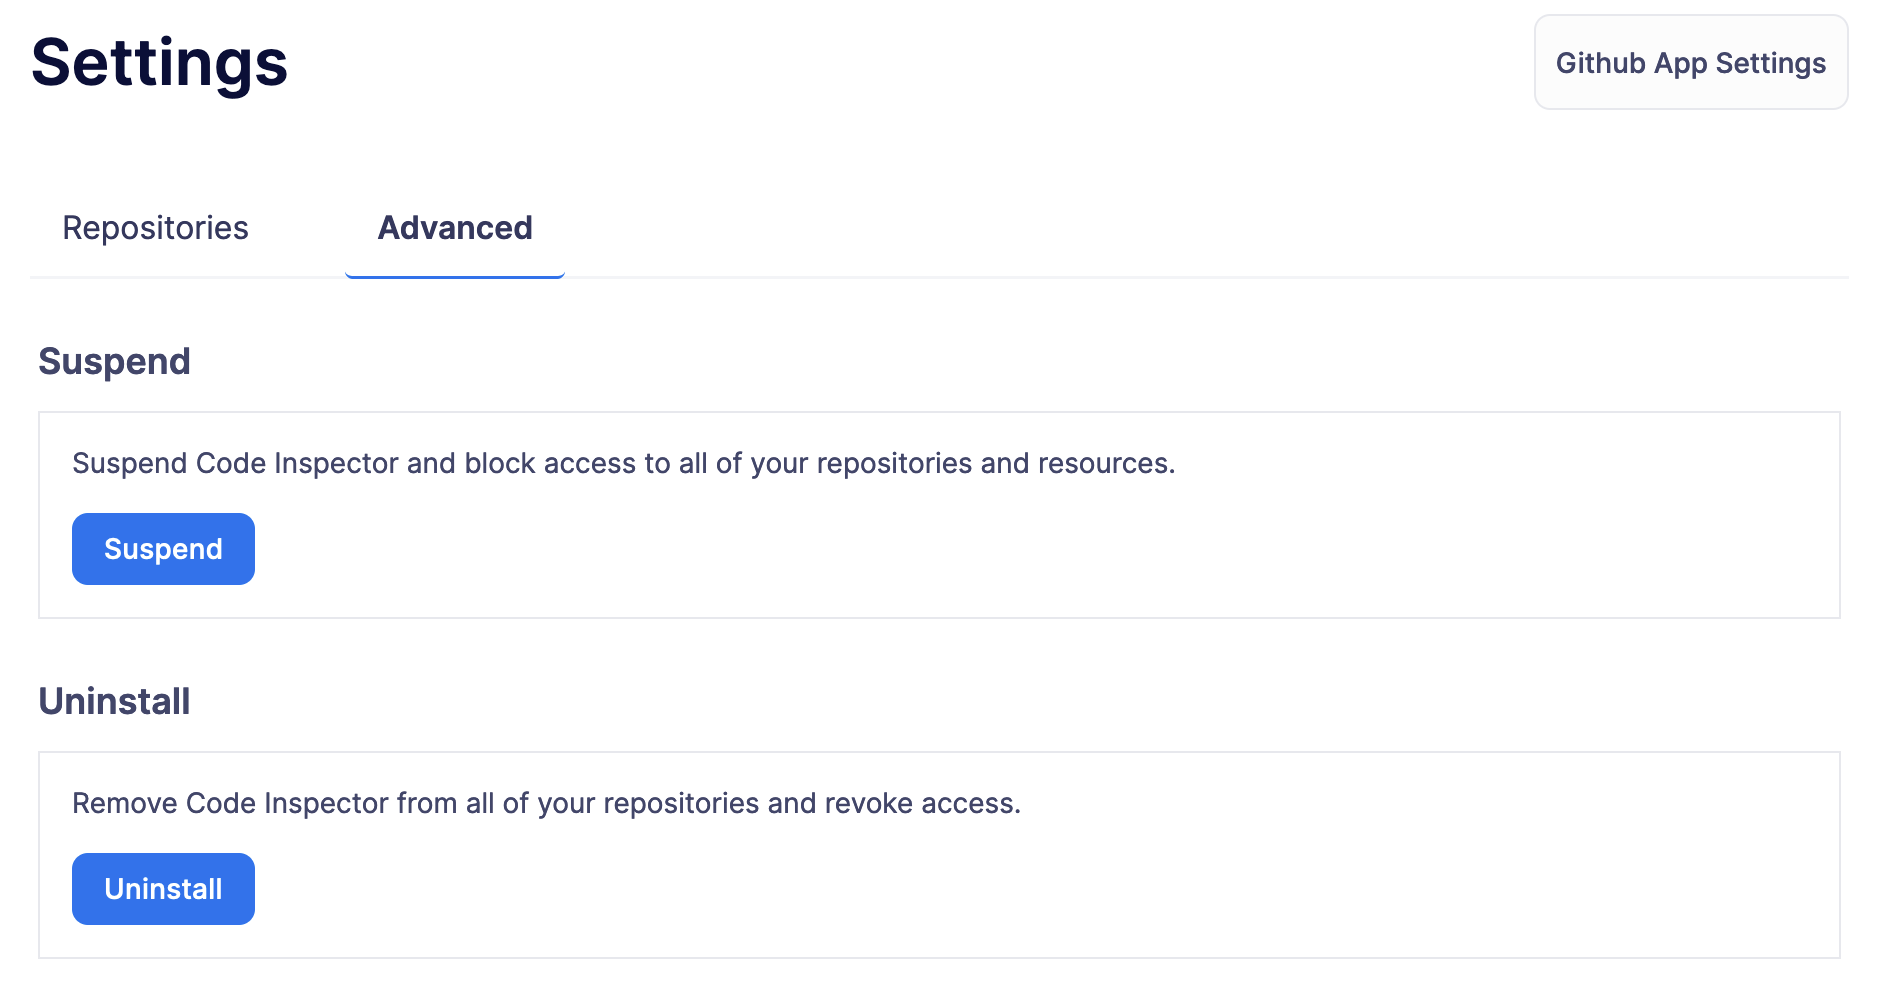
Task: Click the uninstall description text
Action: pyautogui.click(x=547, y=803)
